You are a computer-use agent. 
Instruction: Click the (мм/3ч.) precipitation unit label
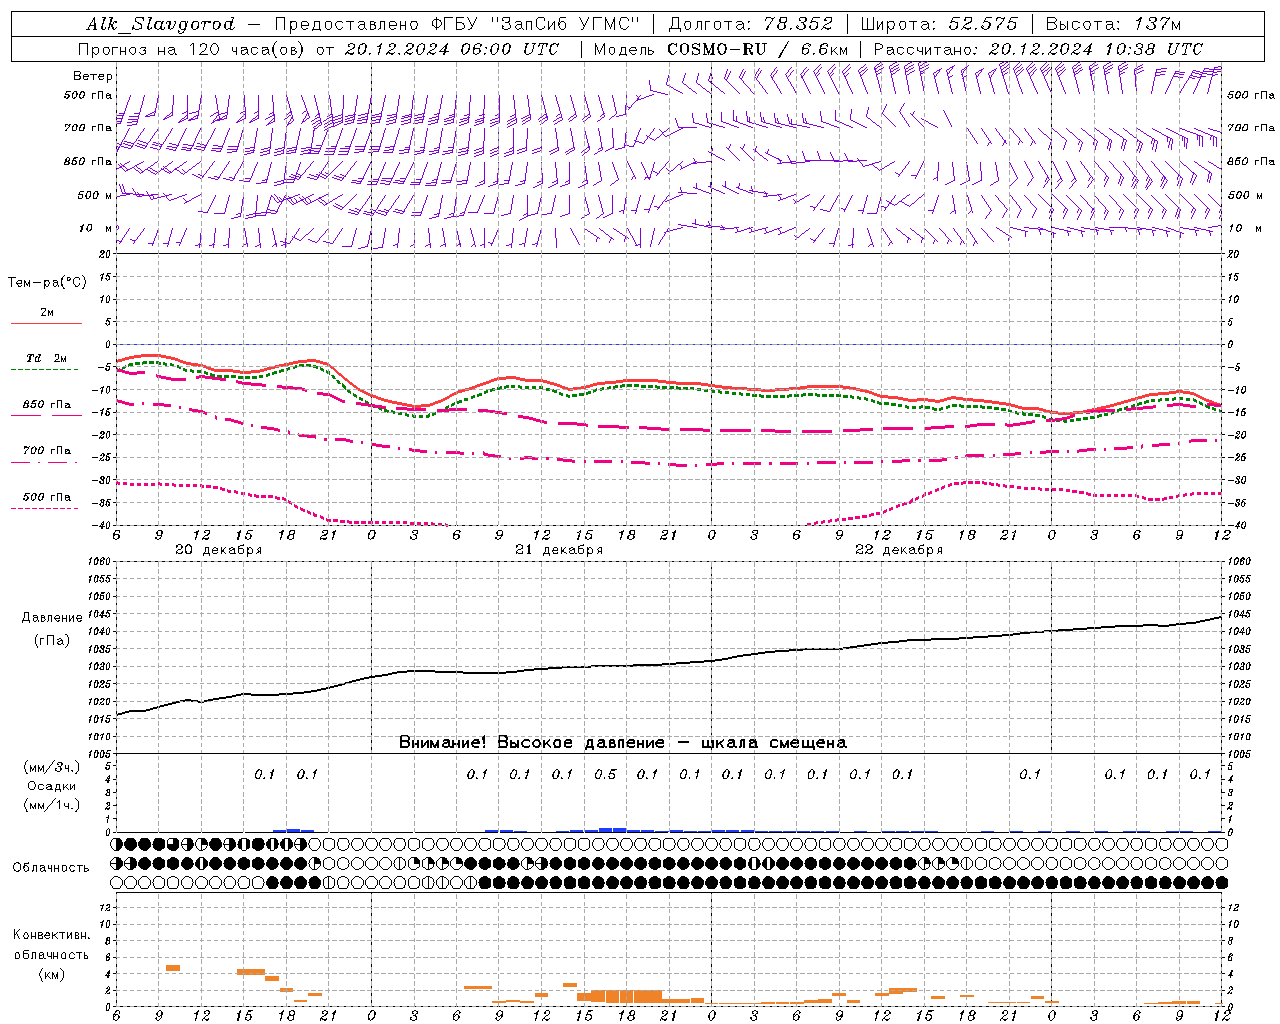click(x=52, y=767)
